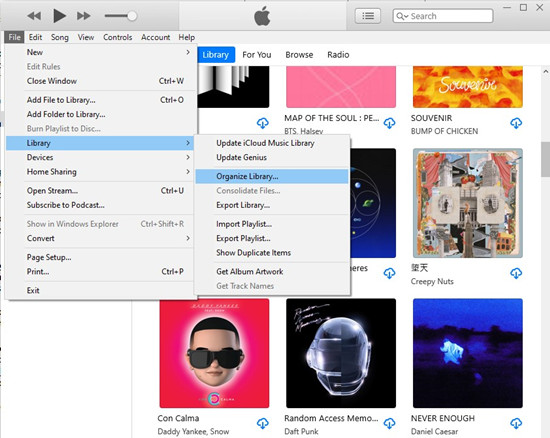The height and width of the screenshot is (438, 550).
Task: Select Exit from File menu
Action: [x=100, y=291]
